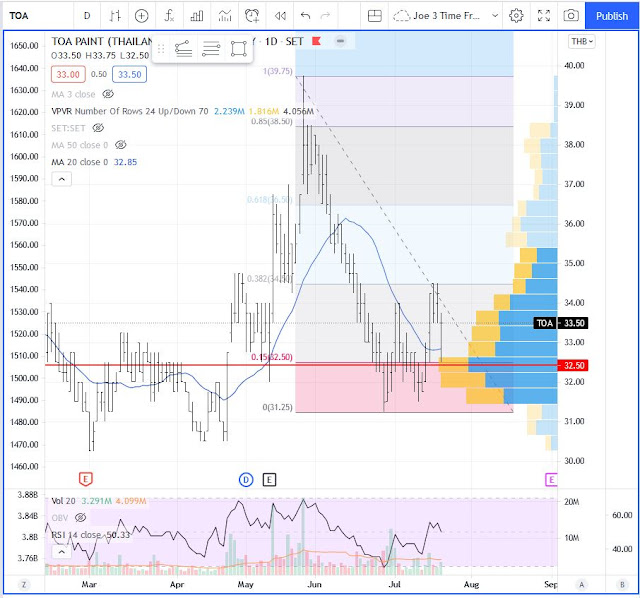Click the blue dividend D marker
640x598 pixels.
(246, 480)
